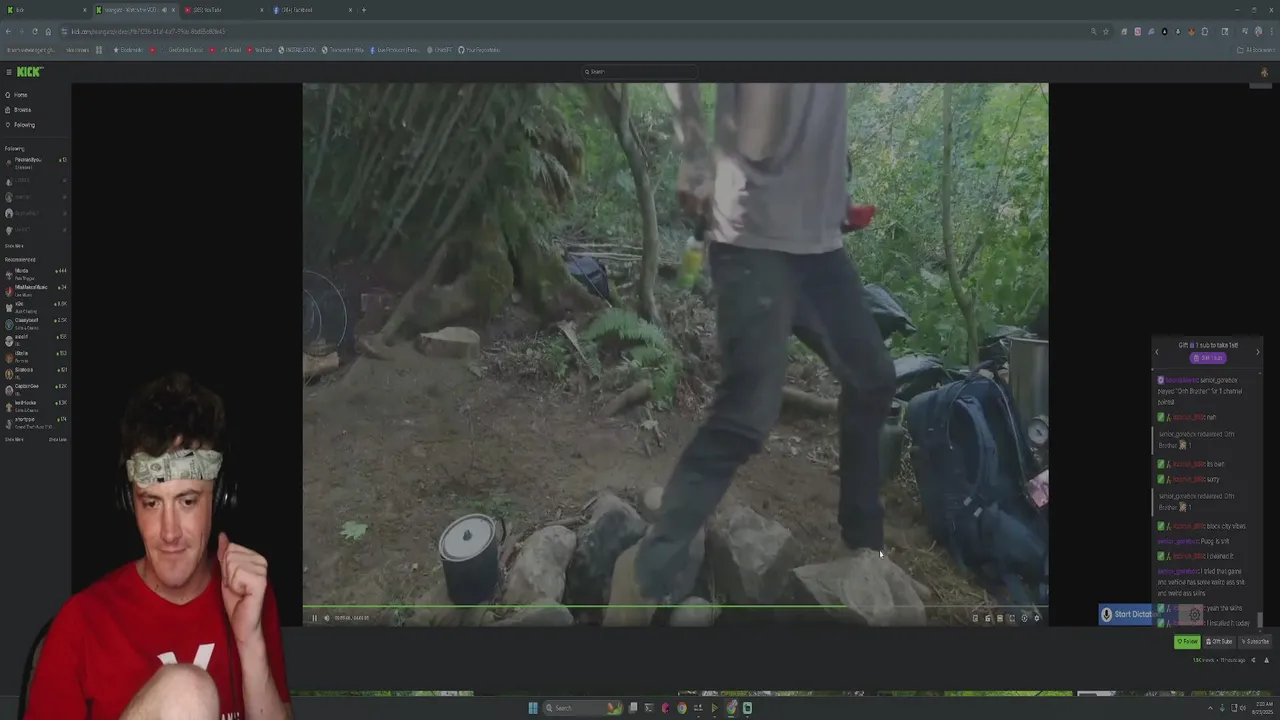Screen dimensions: 1280x720
Task: Click the Subscribe button
Action: (1255, 641)
